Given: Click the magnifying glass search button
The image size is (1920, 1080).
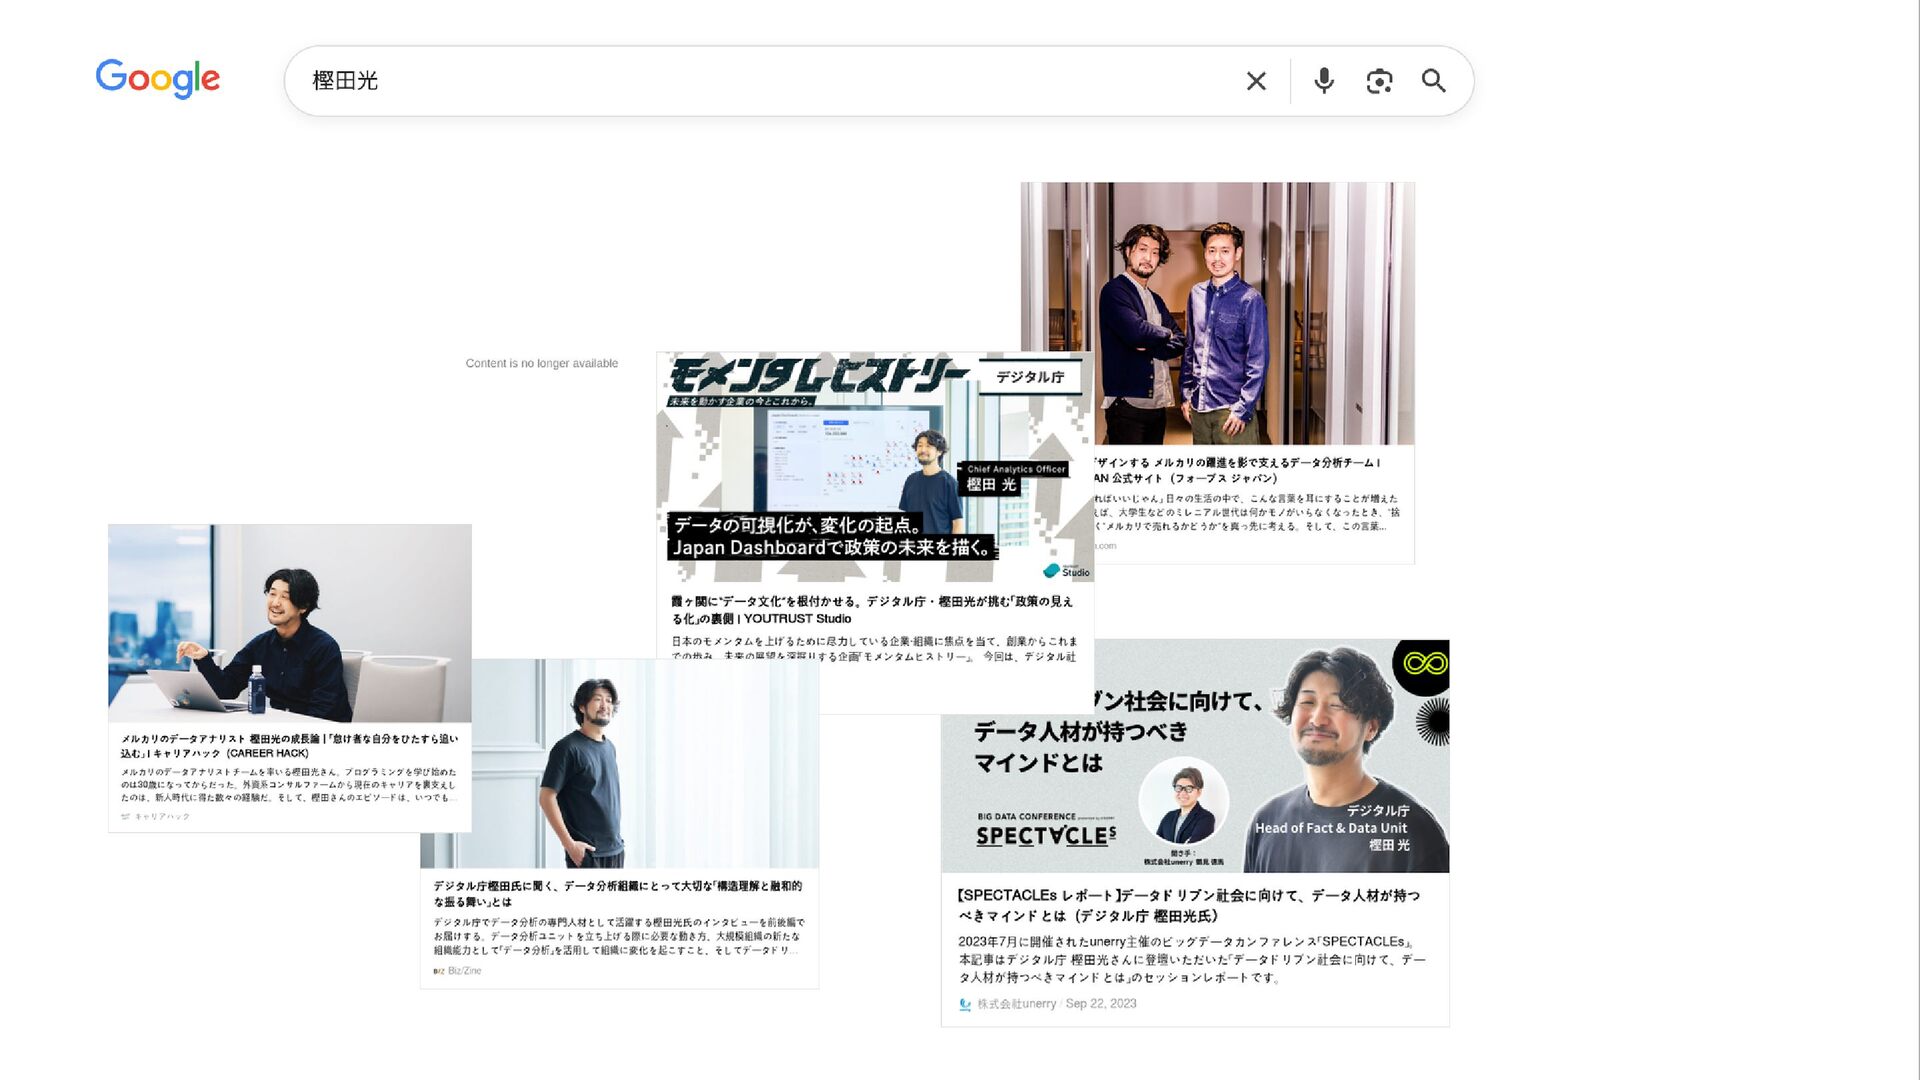Looking at the screenshot, I should click(1433, 81).
